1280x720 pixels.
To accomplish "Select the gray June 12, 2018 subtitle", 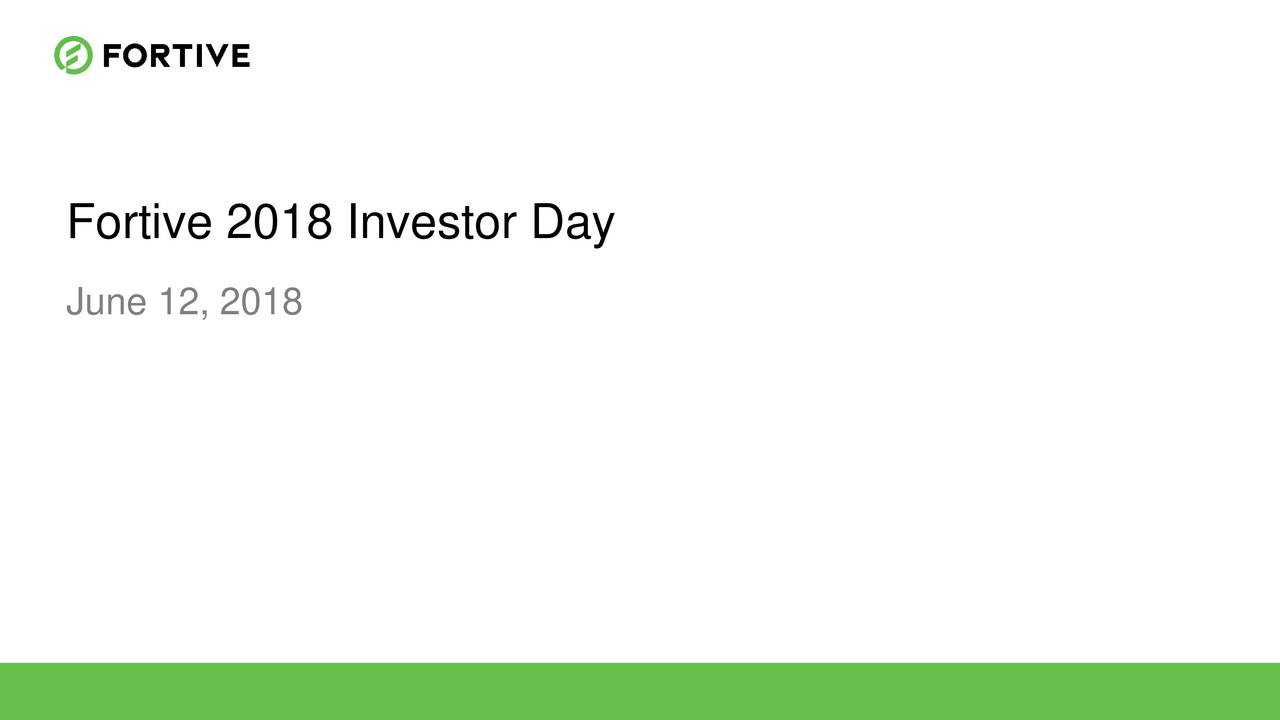I will point(184,301).
